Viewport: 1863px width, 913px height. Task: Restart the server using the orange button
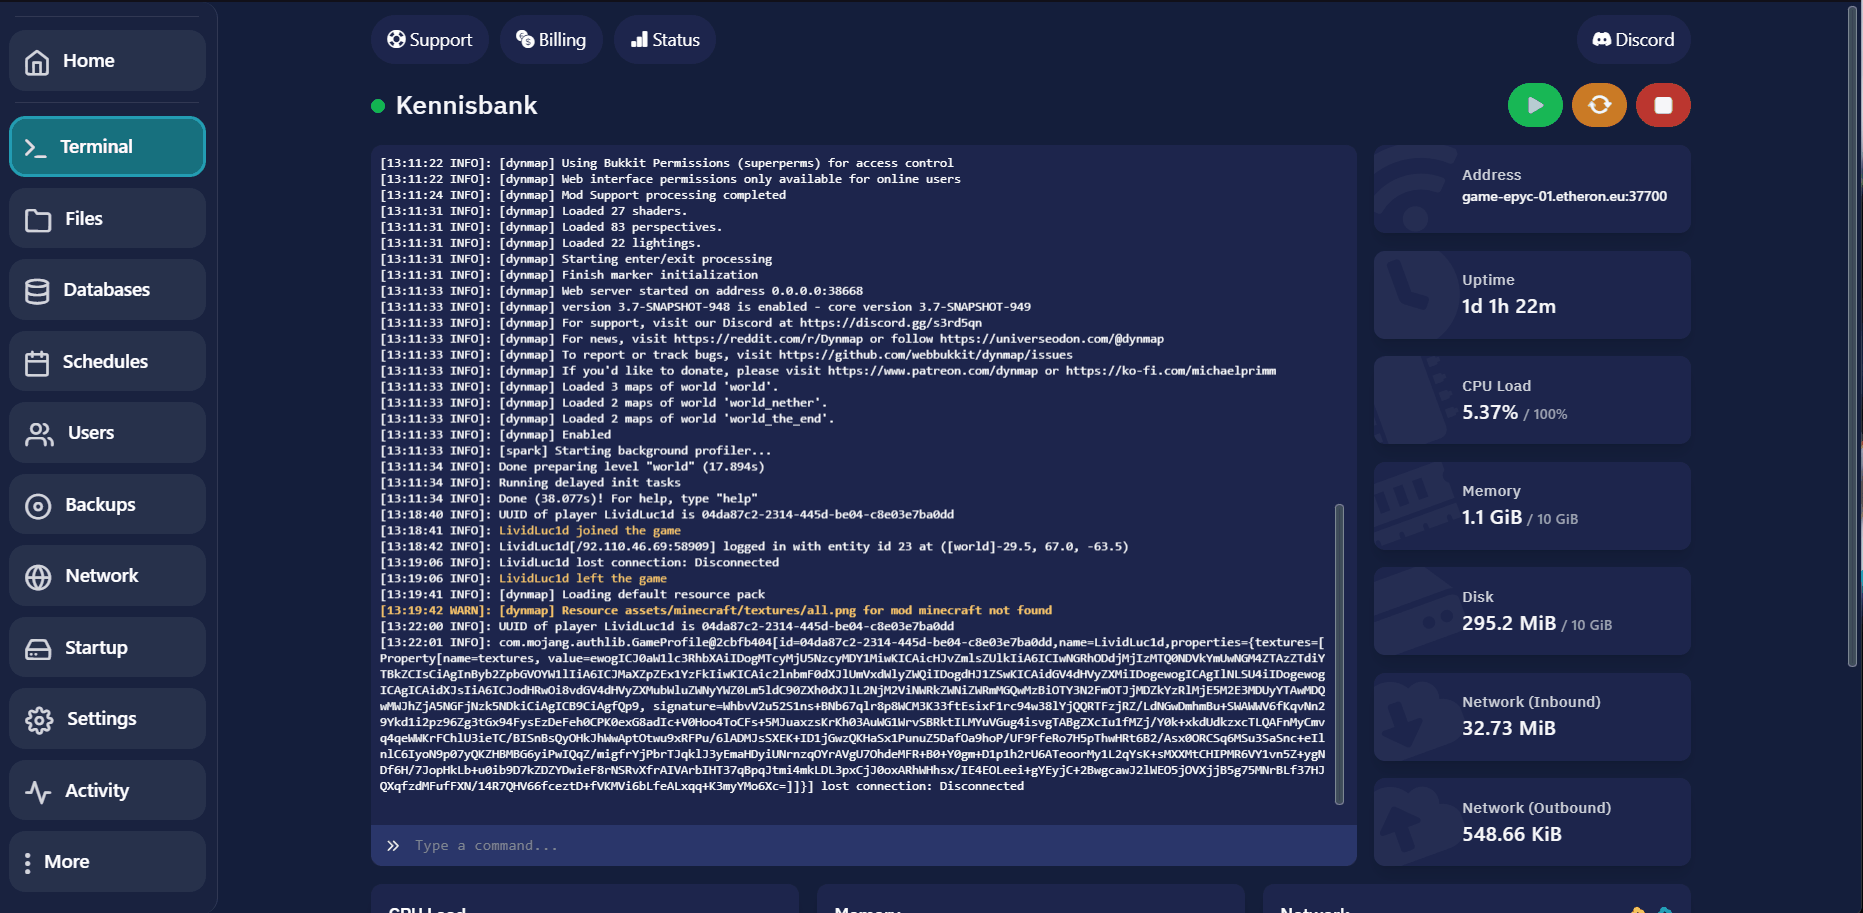pyautogui.click(x=1599, y=105)
